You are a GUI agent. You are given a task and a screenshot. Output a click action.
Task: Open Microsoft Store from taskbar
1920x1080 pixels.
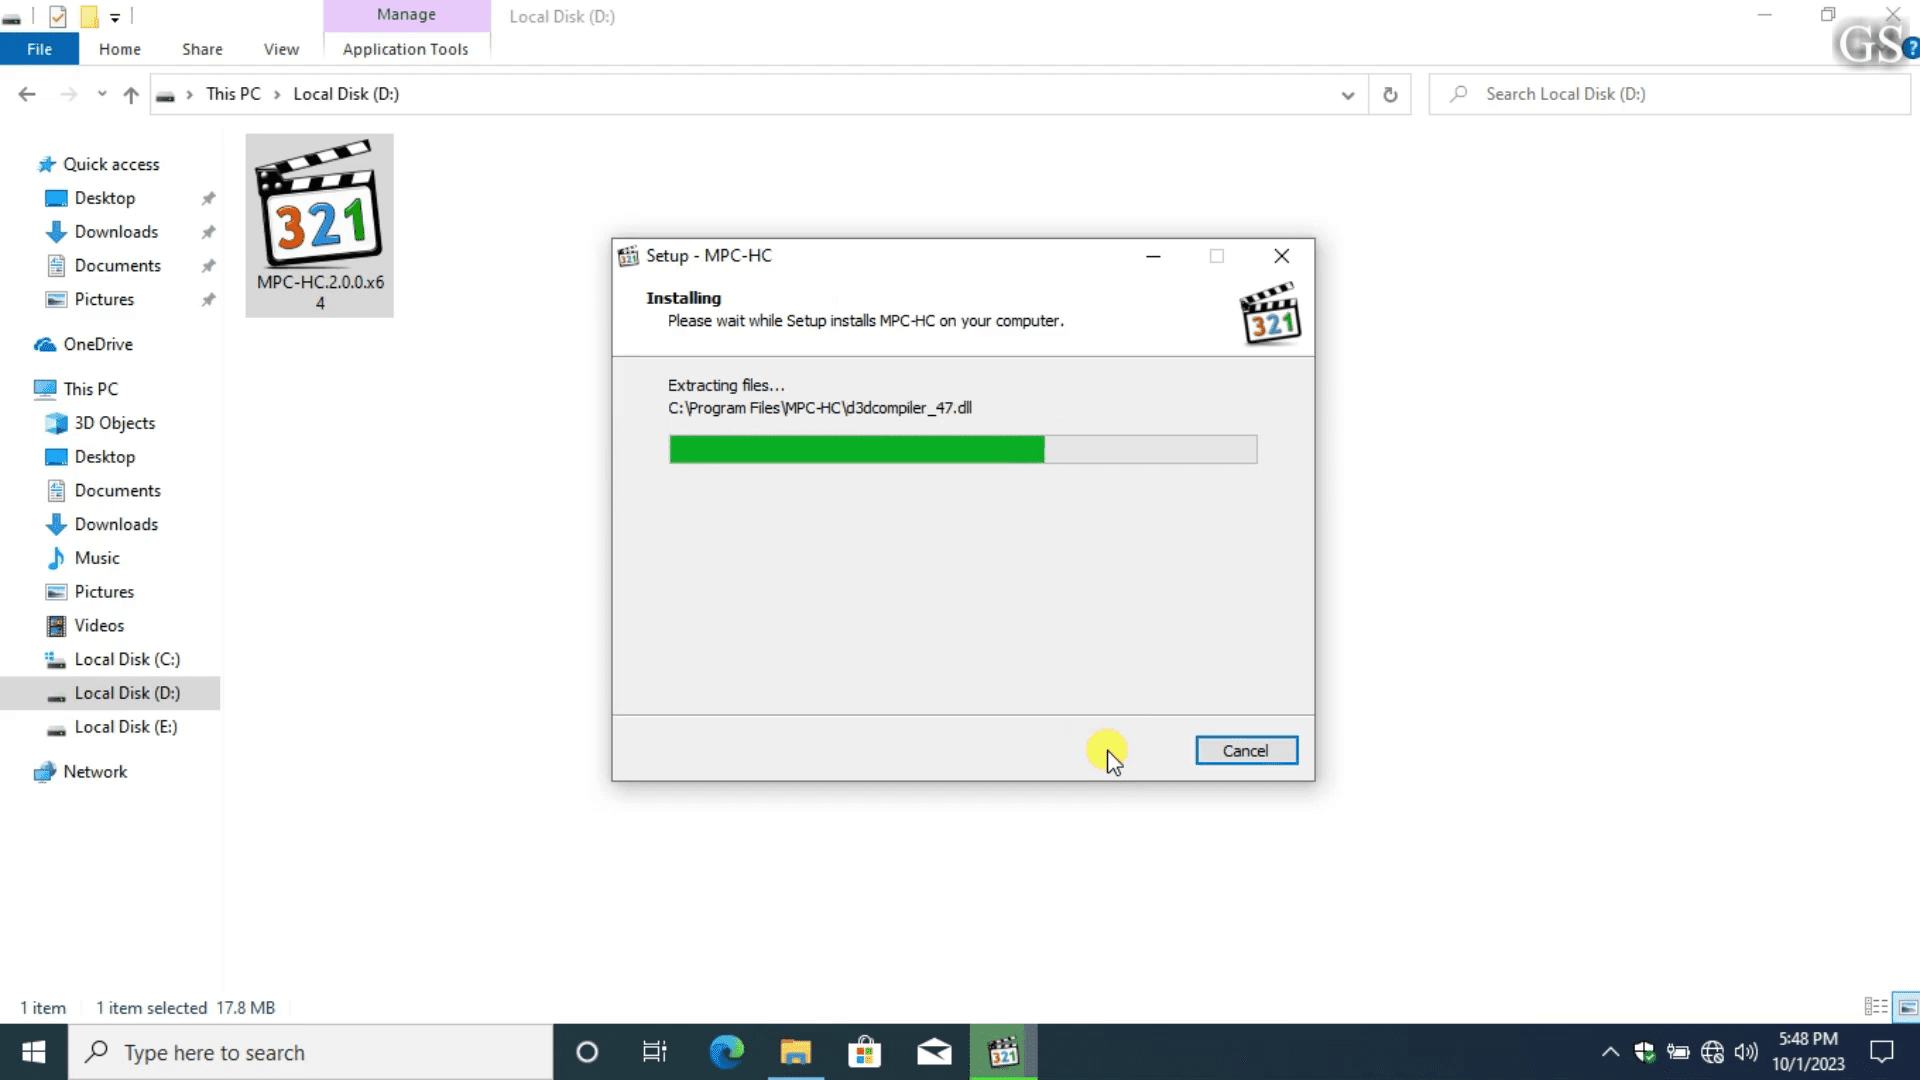[x=865, y=1052]
